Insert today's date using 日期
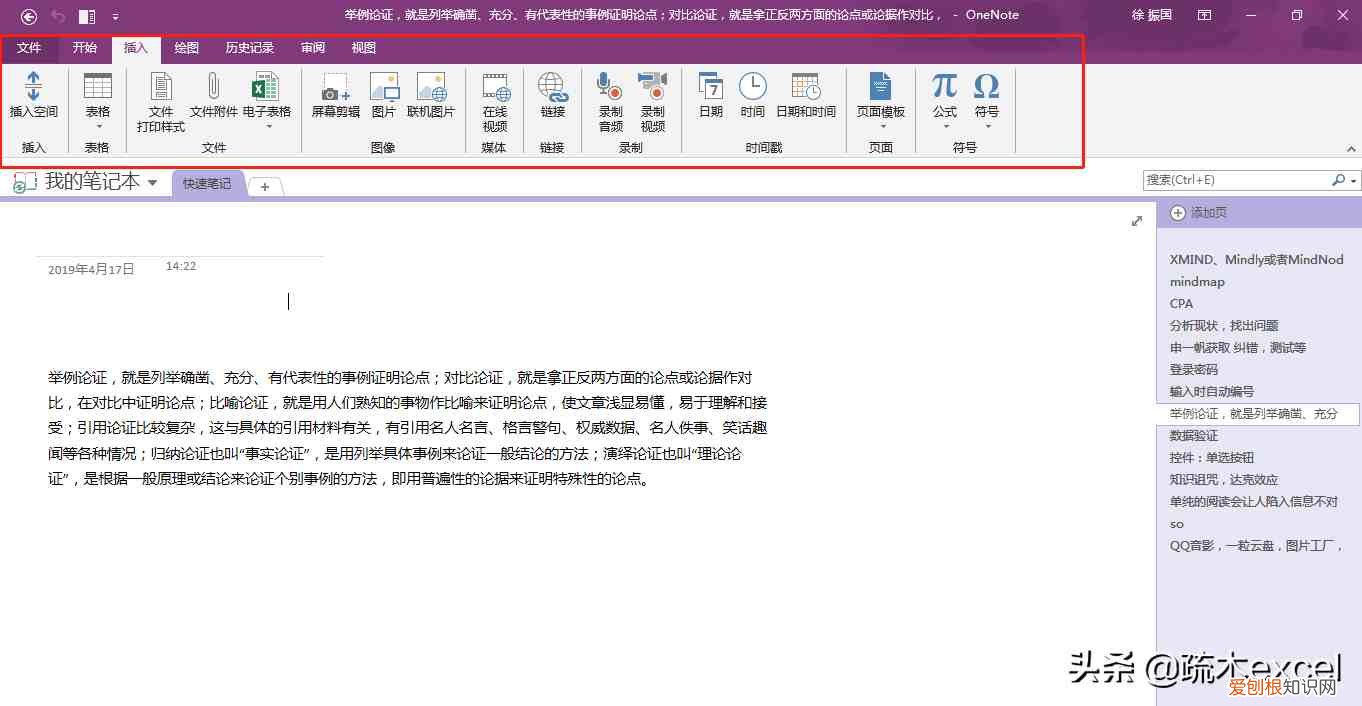The height and width of the screenshot is (706, 1362). click(710, 95)
